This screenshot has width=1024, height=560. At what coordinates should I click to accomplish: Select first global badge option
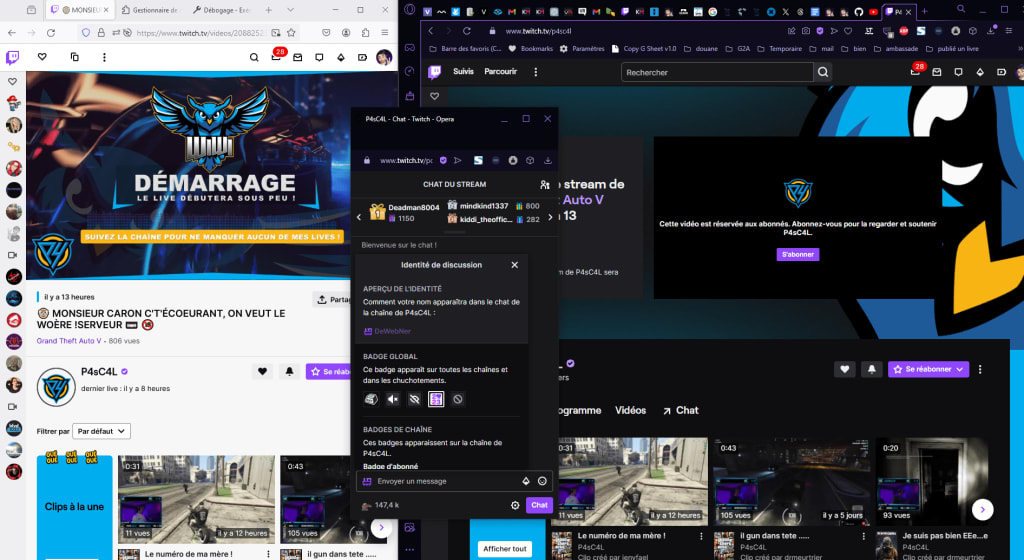click(371, 399)
